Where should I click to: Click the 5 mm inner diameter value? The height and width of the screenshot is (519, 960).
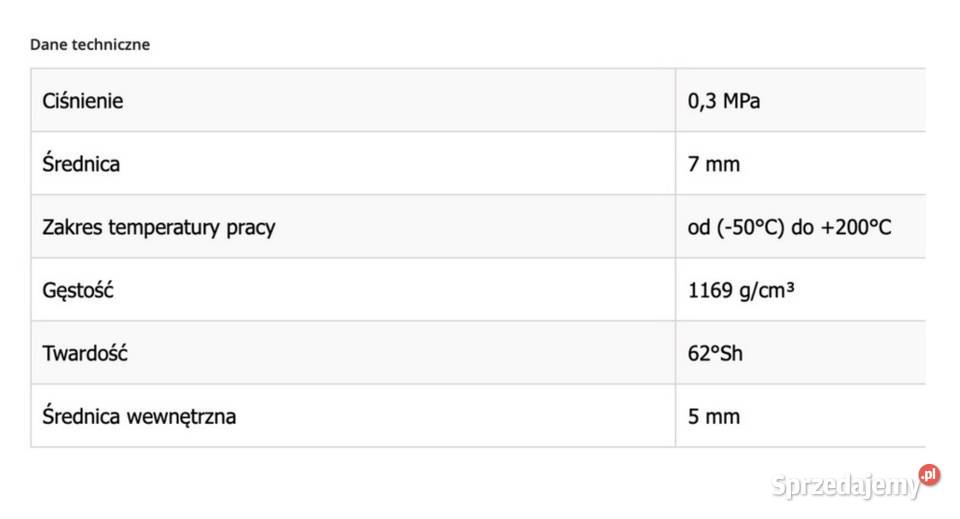coord(714,416)
